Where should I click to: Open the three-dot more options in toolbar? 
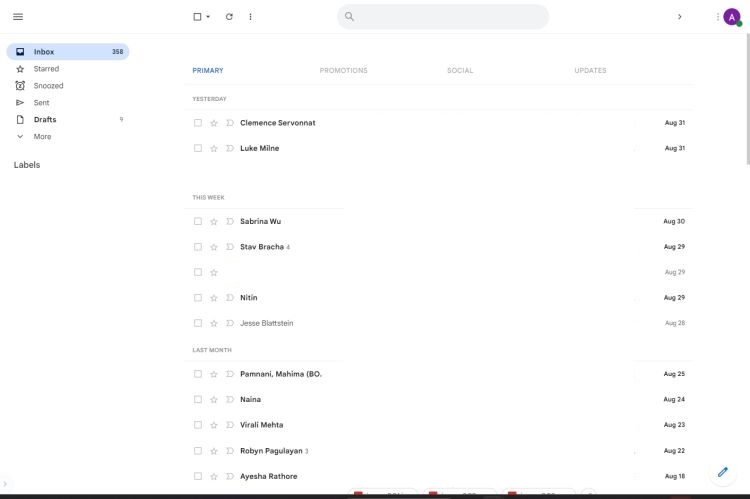click(250, 16)
